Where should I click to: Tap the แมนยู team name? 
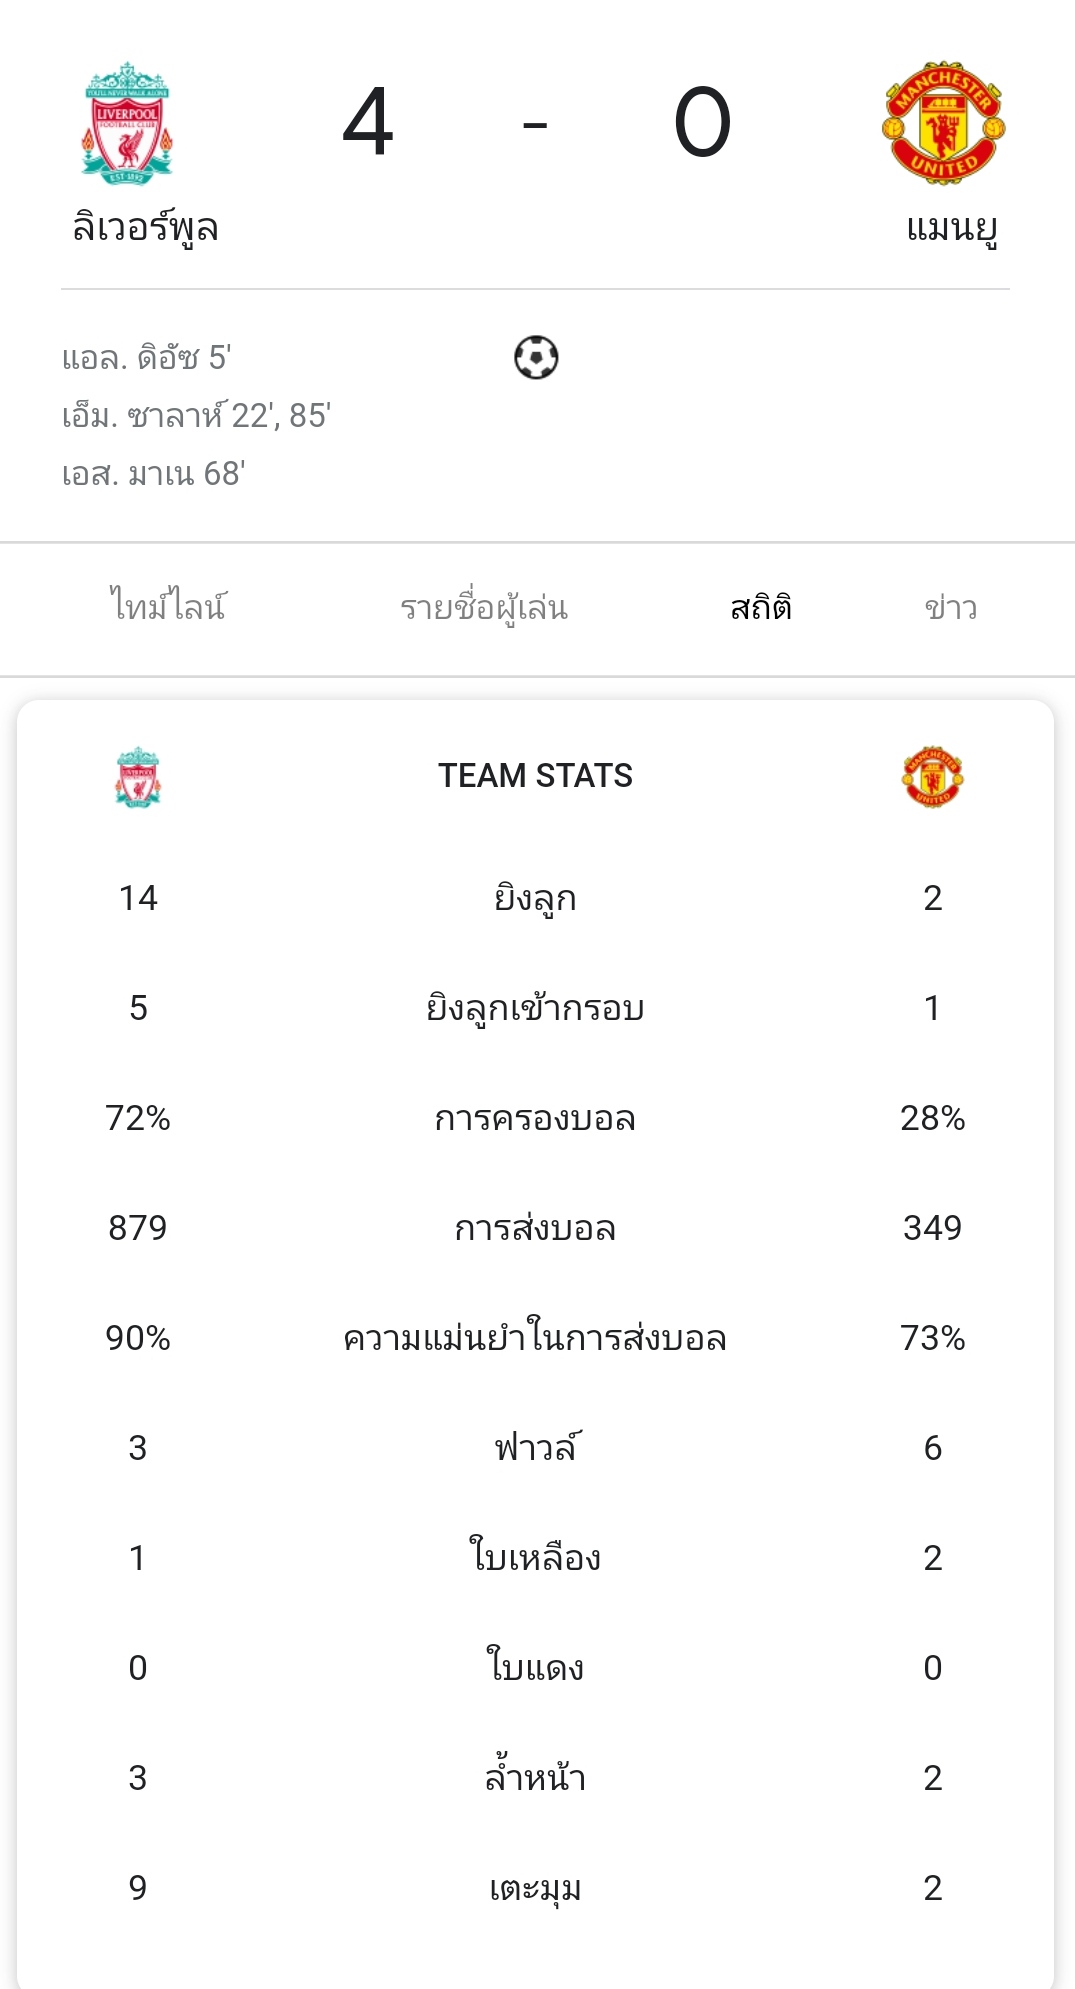click(x=951, y=228)
